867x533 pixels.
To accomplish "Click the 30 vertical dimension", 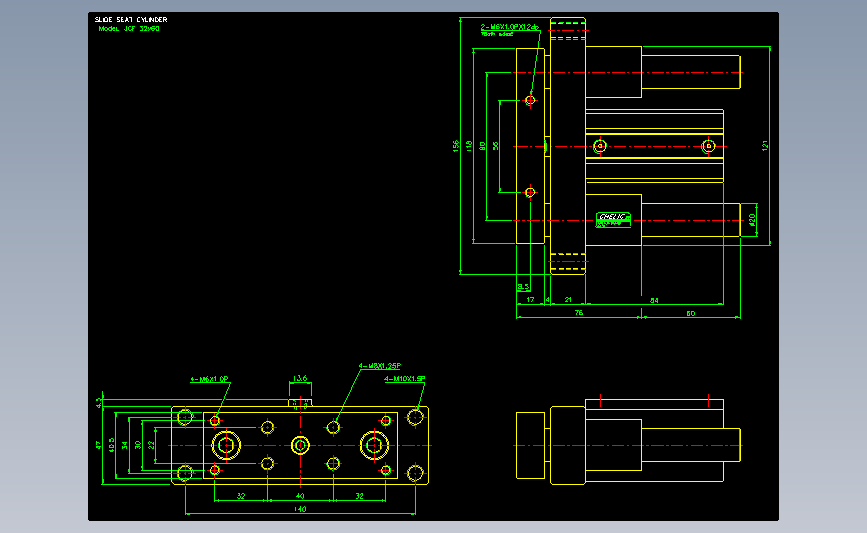I will [x=138, y=445].
